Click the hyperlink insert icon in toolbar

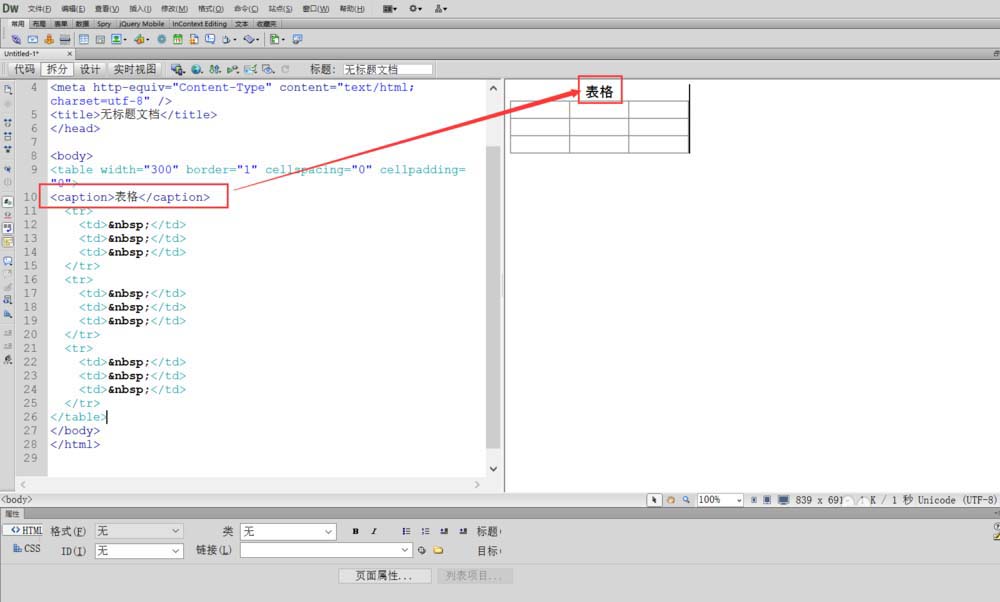coord(17,39)
